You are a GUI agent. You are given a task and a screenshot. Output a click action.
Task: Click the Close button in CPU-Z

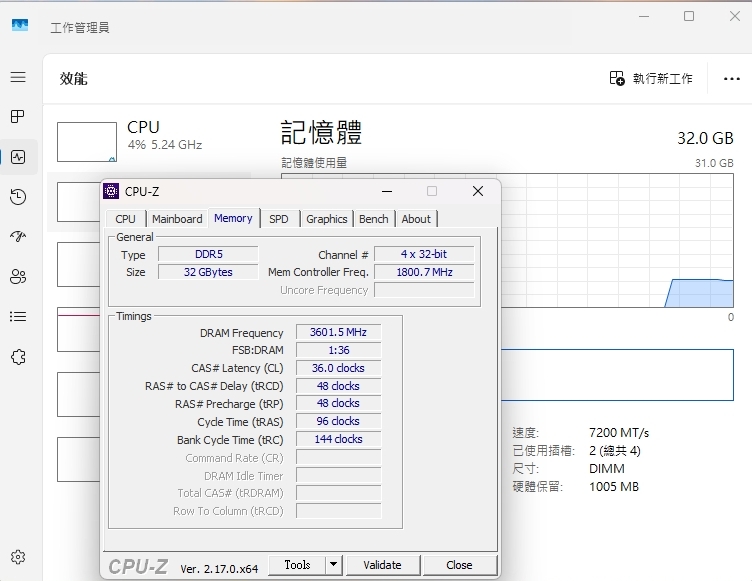click(459, 565)
